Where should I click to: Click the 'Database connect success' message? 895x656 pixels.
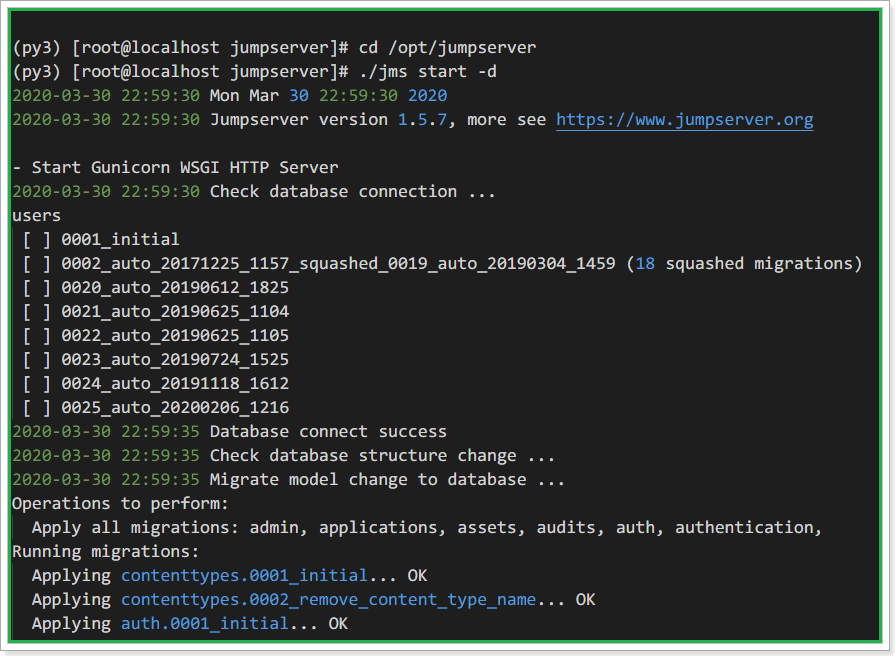point(328,431)
